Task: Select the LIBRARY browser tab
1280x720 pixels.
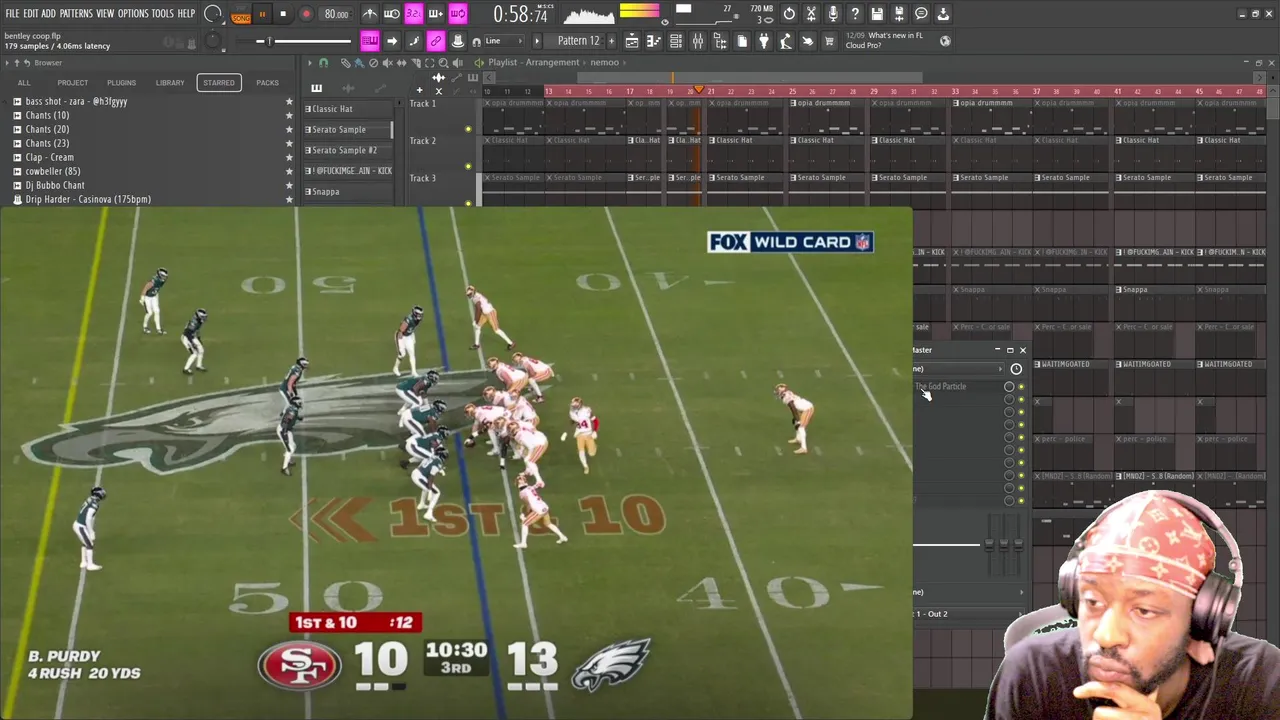Action: pos(170,82)
